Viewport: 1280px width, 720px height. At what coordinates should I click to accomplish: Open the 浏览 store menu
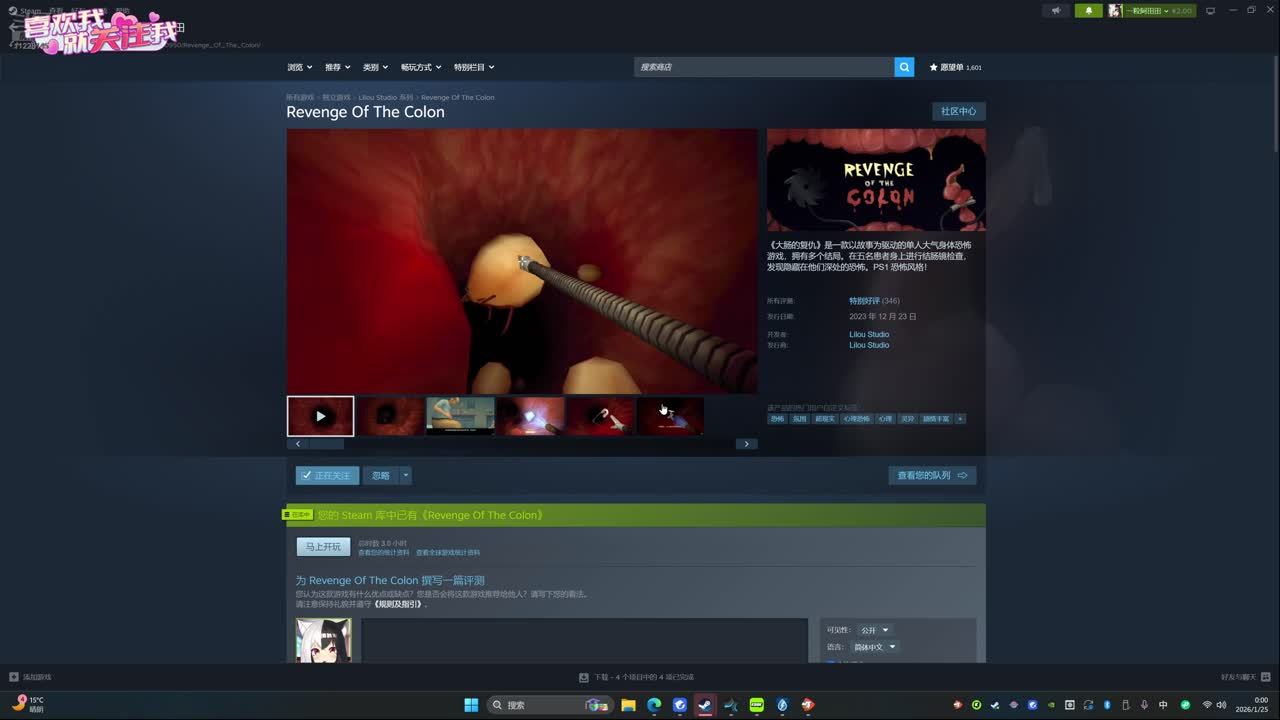pos(300,67)
